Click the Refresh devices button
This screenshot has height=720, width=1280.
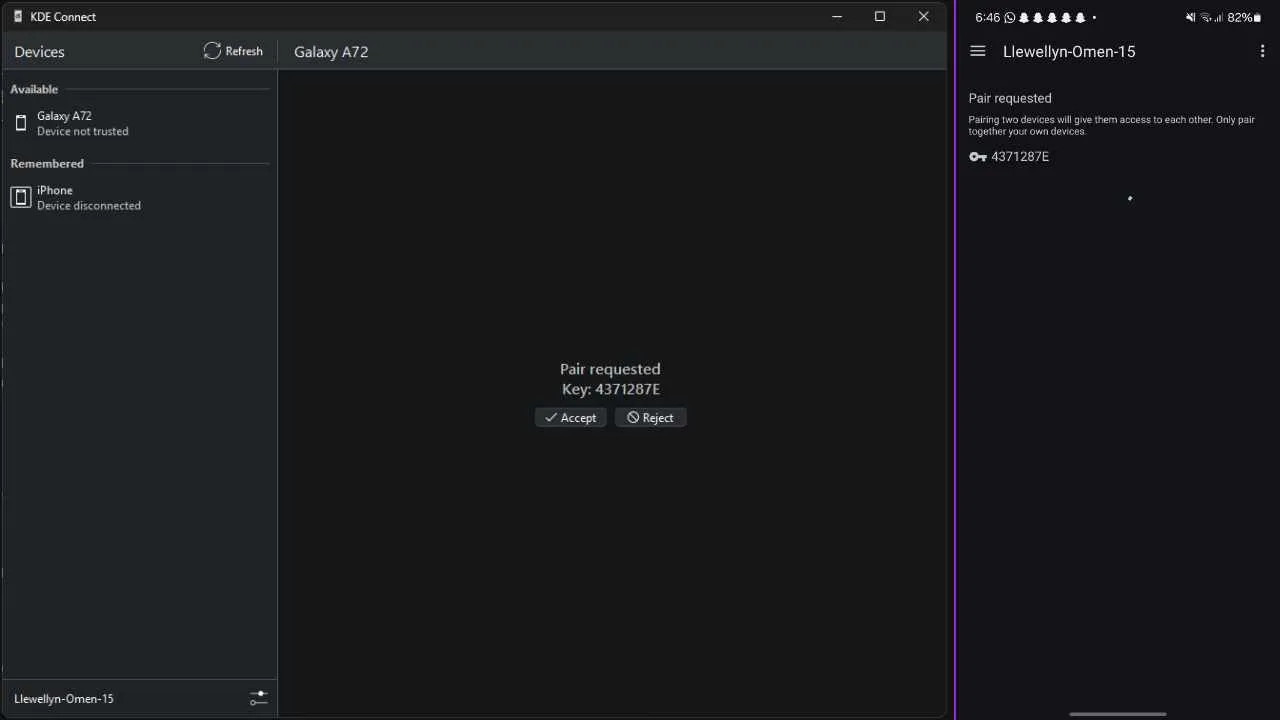233,51
